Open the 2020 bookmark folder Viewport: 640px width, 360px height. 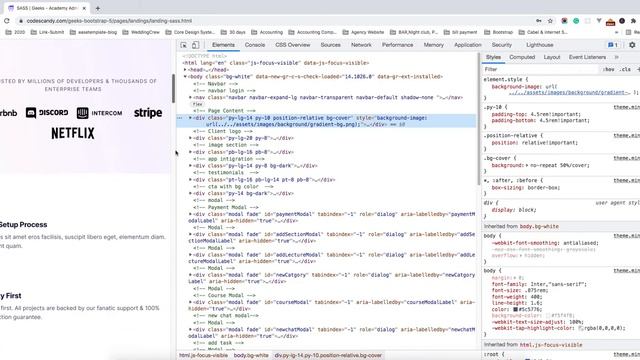(x=15, y=32)
